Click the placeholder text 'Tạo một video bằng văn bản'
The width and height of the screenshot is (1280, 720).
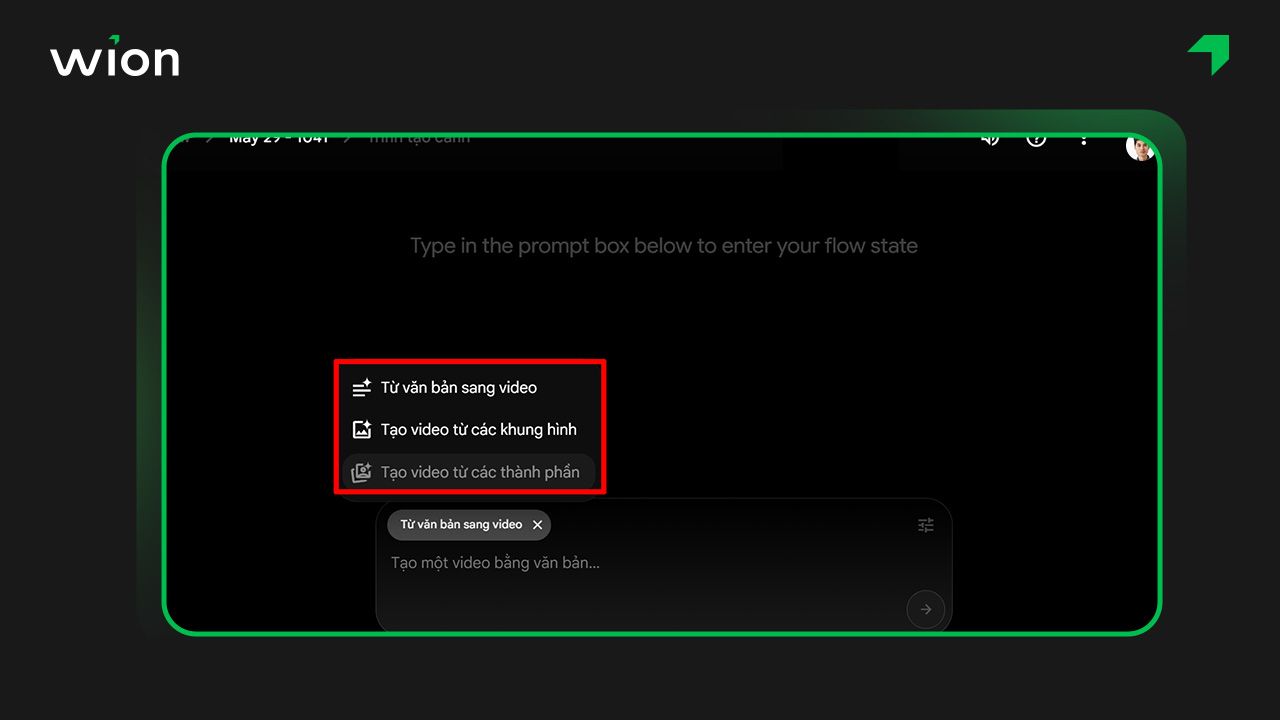pyautogui.click(x=495, y=563)
